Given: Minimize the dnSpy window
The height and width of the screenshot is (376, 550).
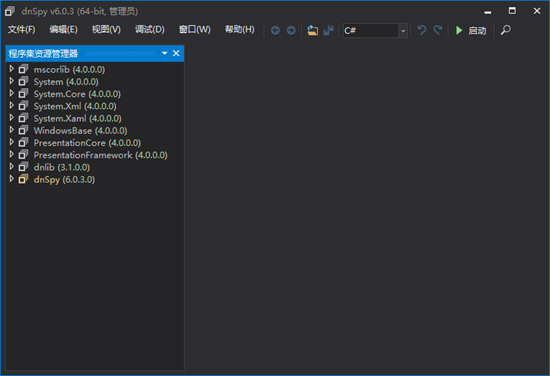Looking at the screenshot, I should [x=488, y=12].
